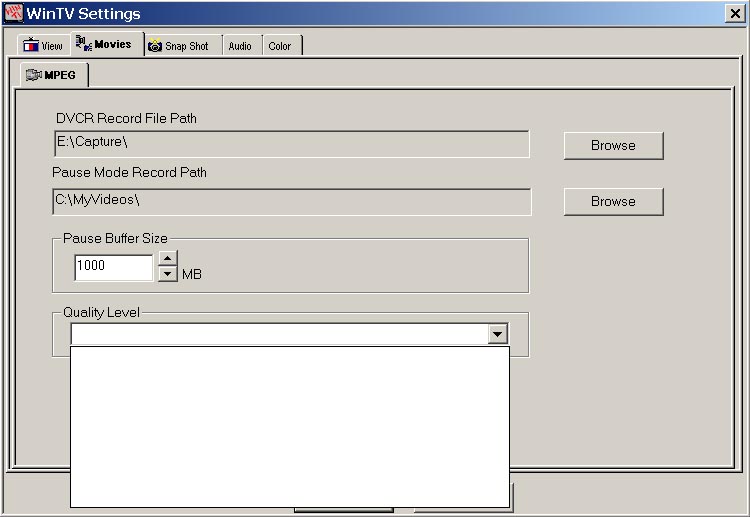Screen dimensions: 750x517
Task: Switch to the View tab
Action: (43, 46)
